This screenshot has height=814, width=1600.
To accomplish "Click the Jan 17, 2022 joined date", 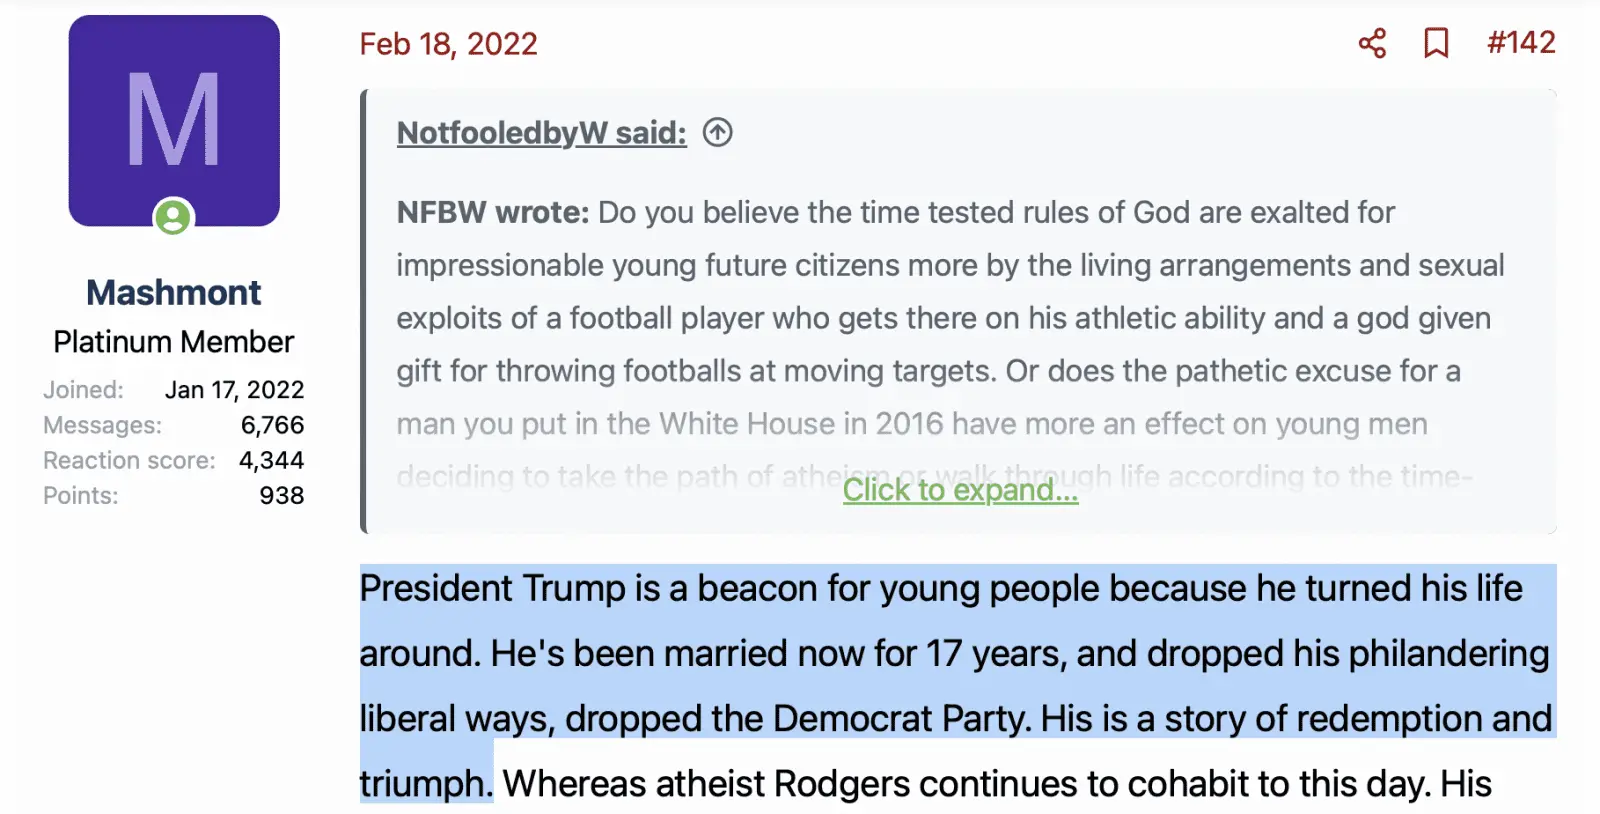I will coord(234,390).
